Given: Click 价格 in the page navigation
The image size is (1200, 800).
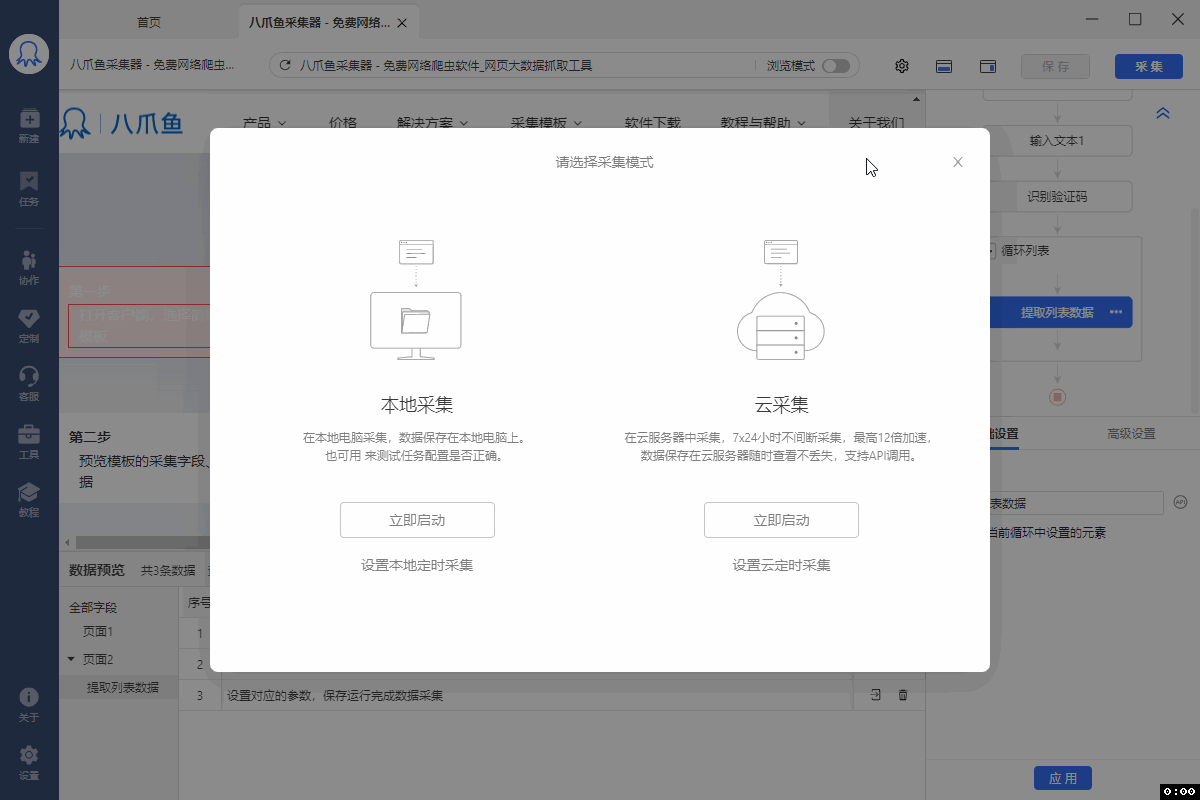Looking at the screenshot, I should click(x=342, y=123).
